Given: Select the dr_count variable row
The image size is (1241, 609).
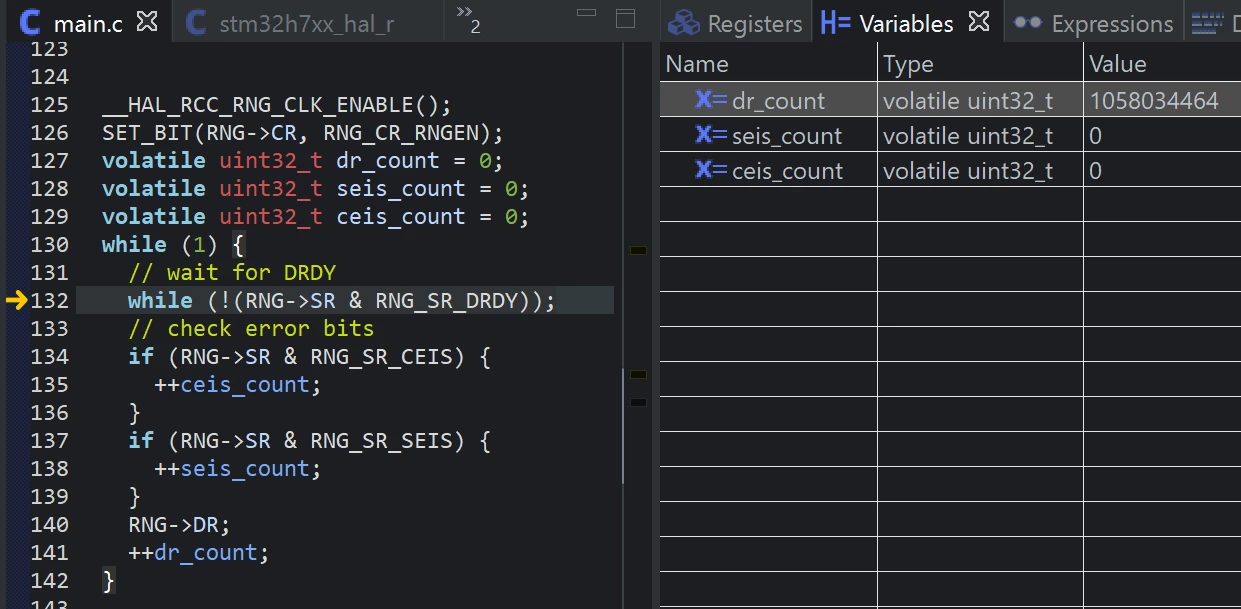Looking at the screenshot, I should [x=950, y=100].
